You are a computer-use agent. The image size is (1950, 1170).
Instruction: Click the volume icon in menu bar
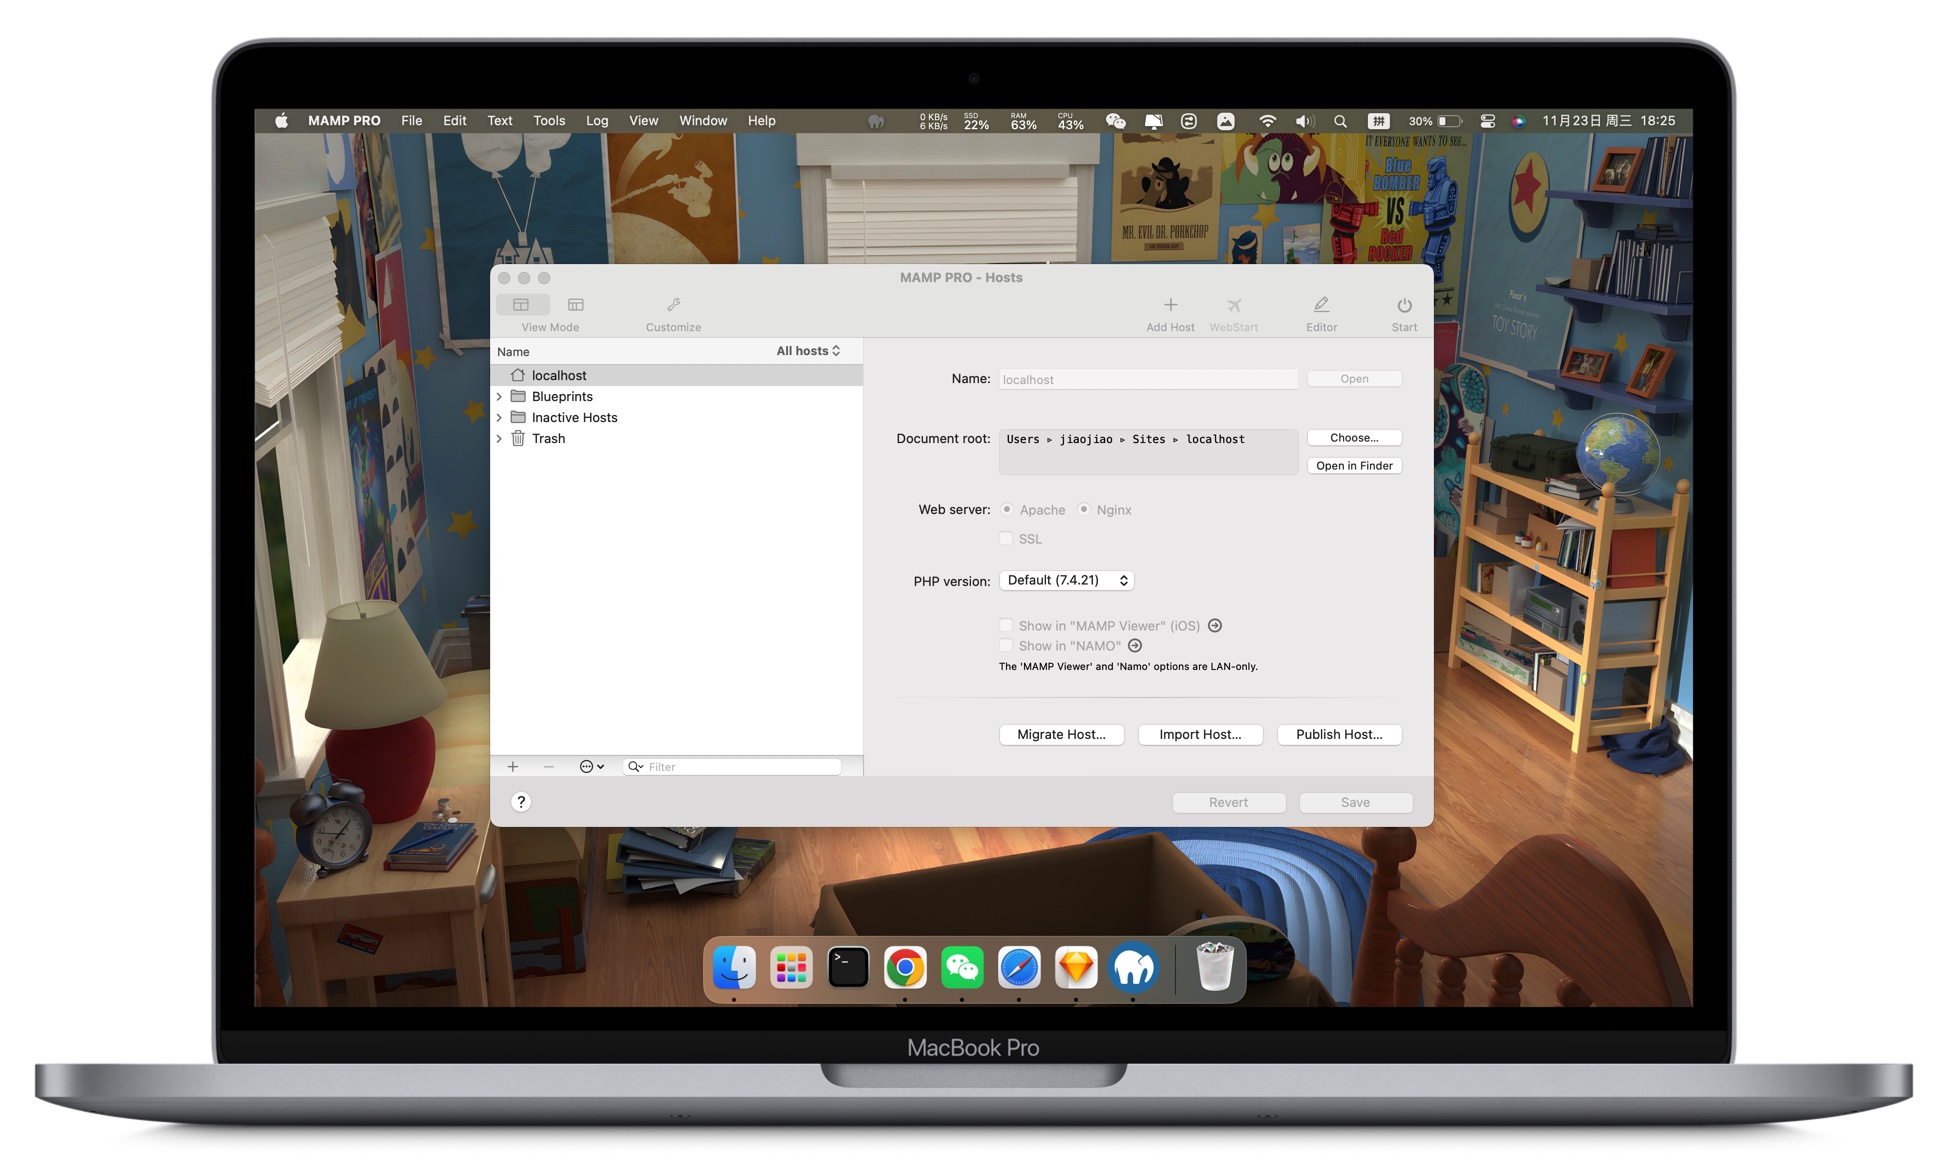(x=1304, y=121)
